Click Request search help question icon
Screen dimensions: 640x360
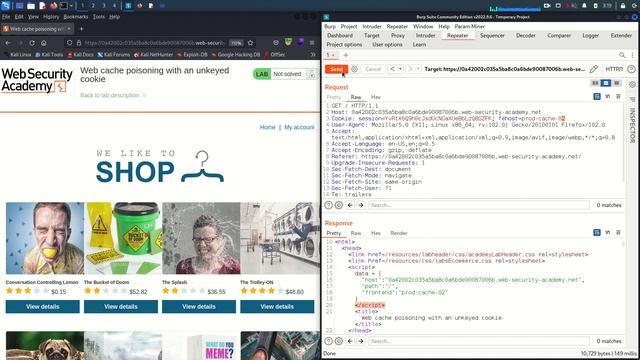[328, 205]
